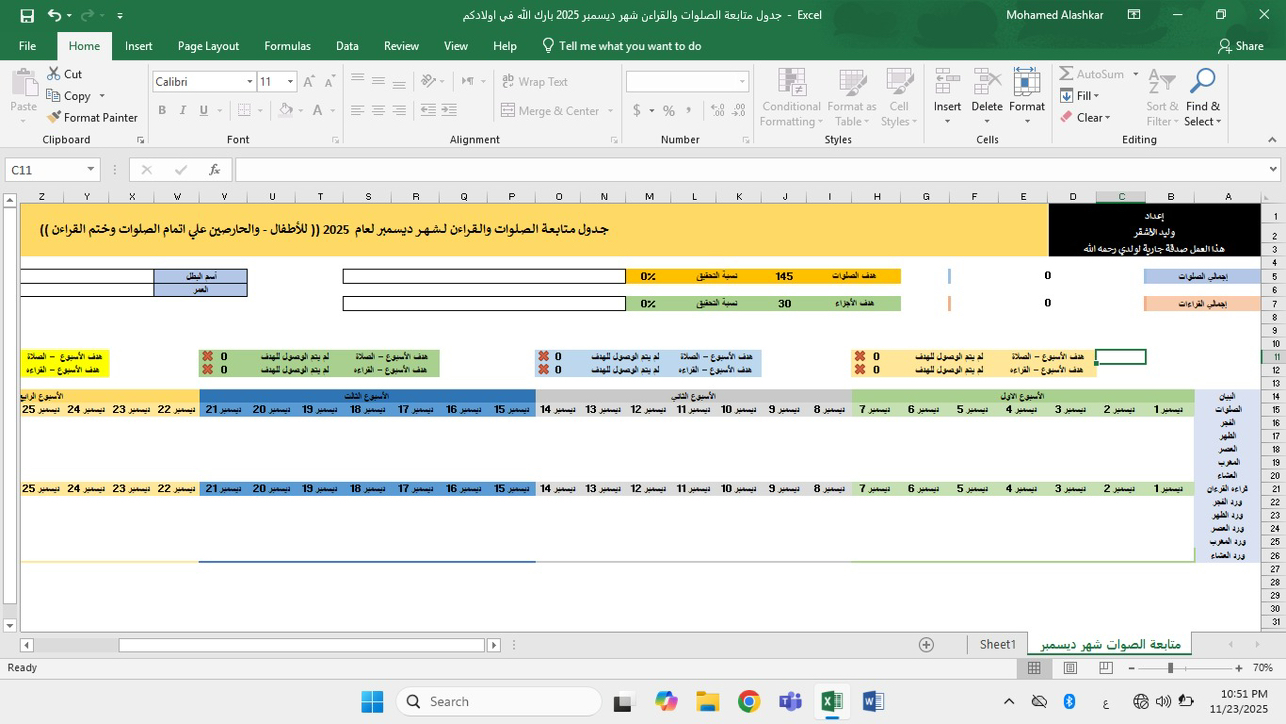Click the zoom slider in status bar
The width and height of the screenshot is (1286, 724).
[1170, 668]
